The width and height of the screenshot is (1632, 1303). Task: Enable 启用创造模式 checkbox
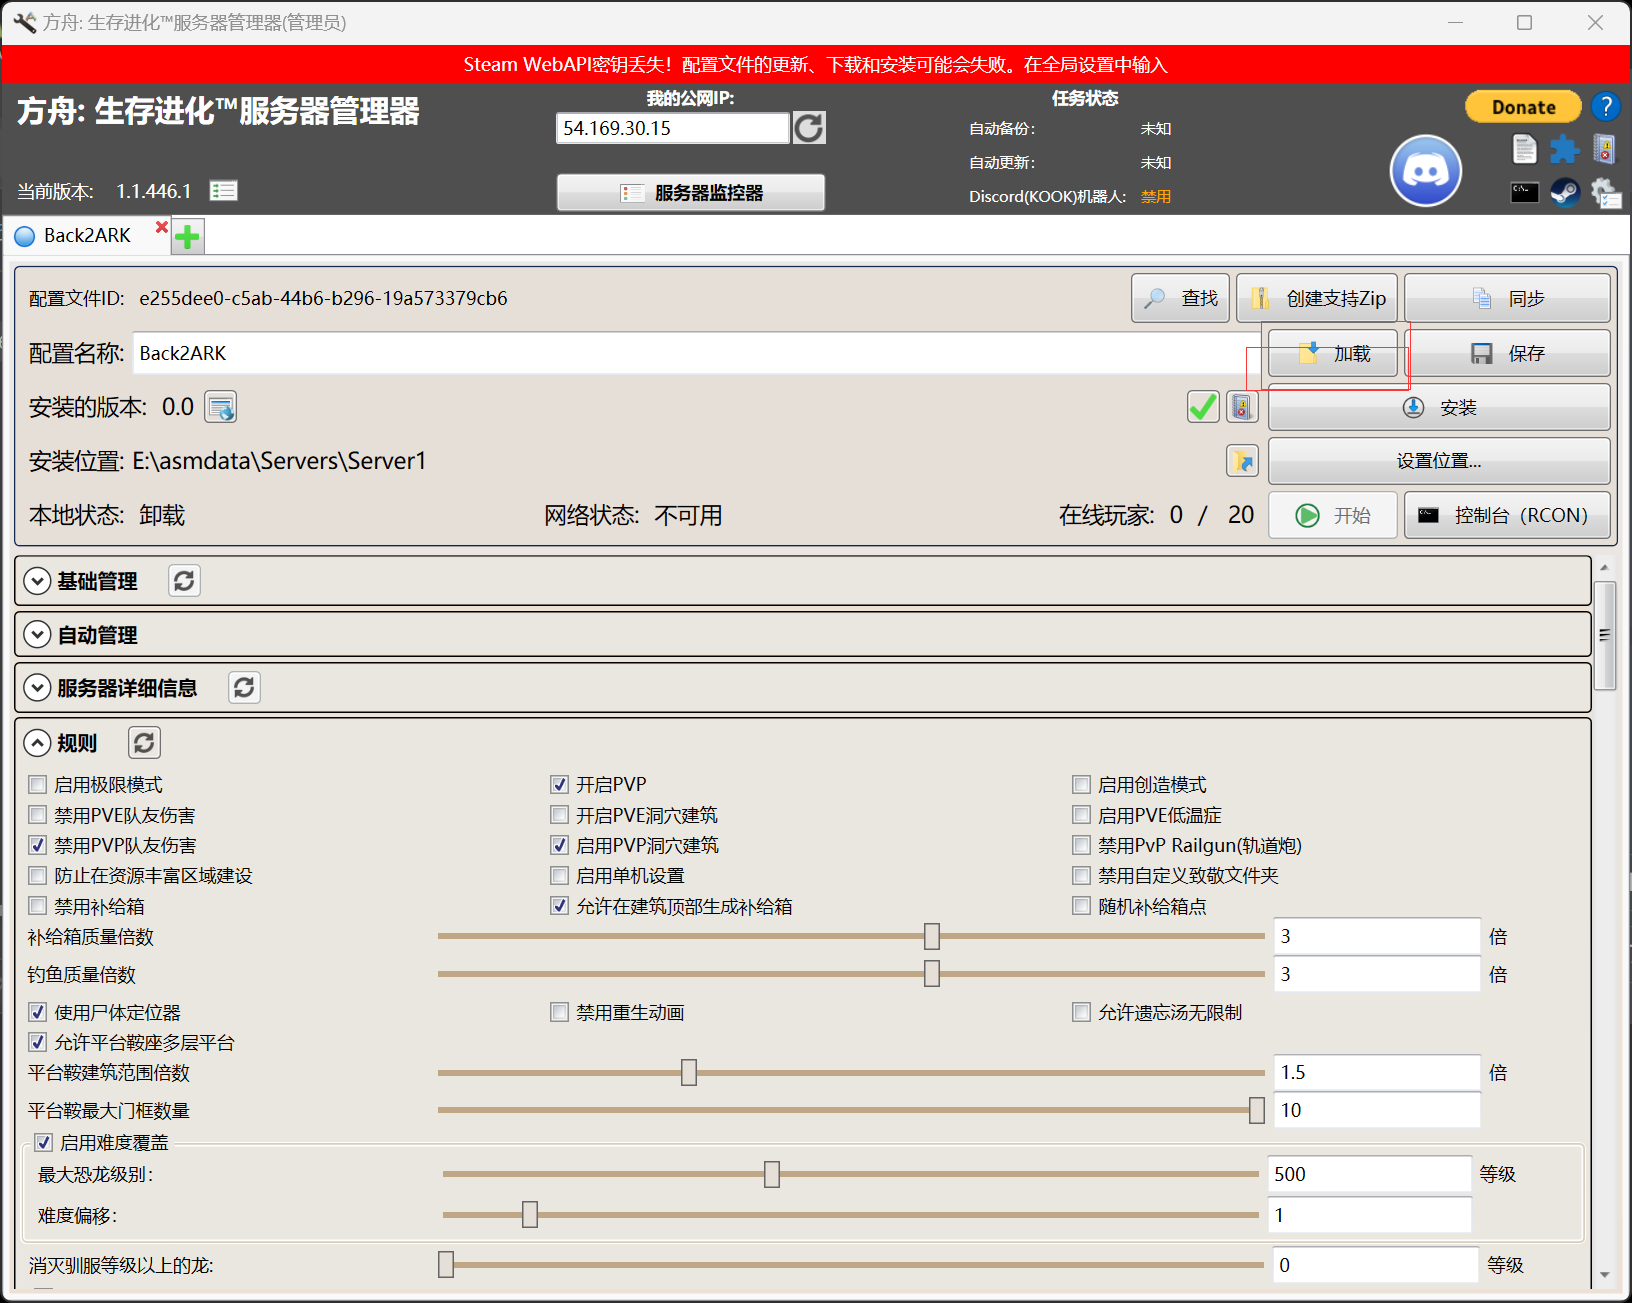(x=1082, y=784)
